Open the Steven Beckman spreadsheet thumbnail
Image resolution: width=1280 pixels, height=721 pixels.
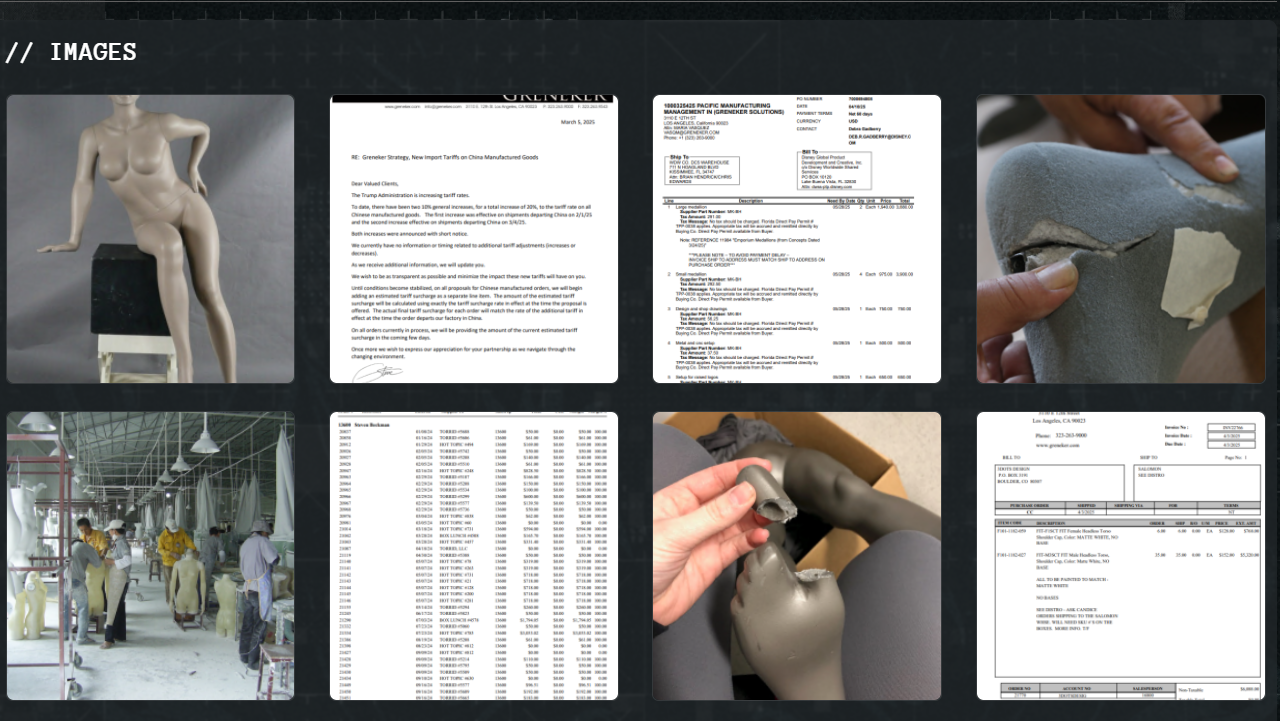click(x=473, y=556)
